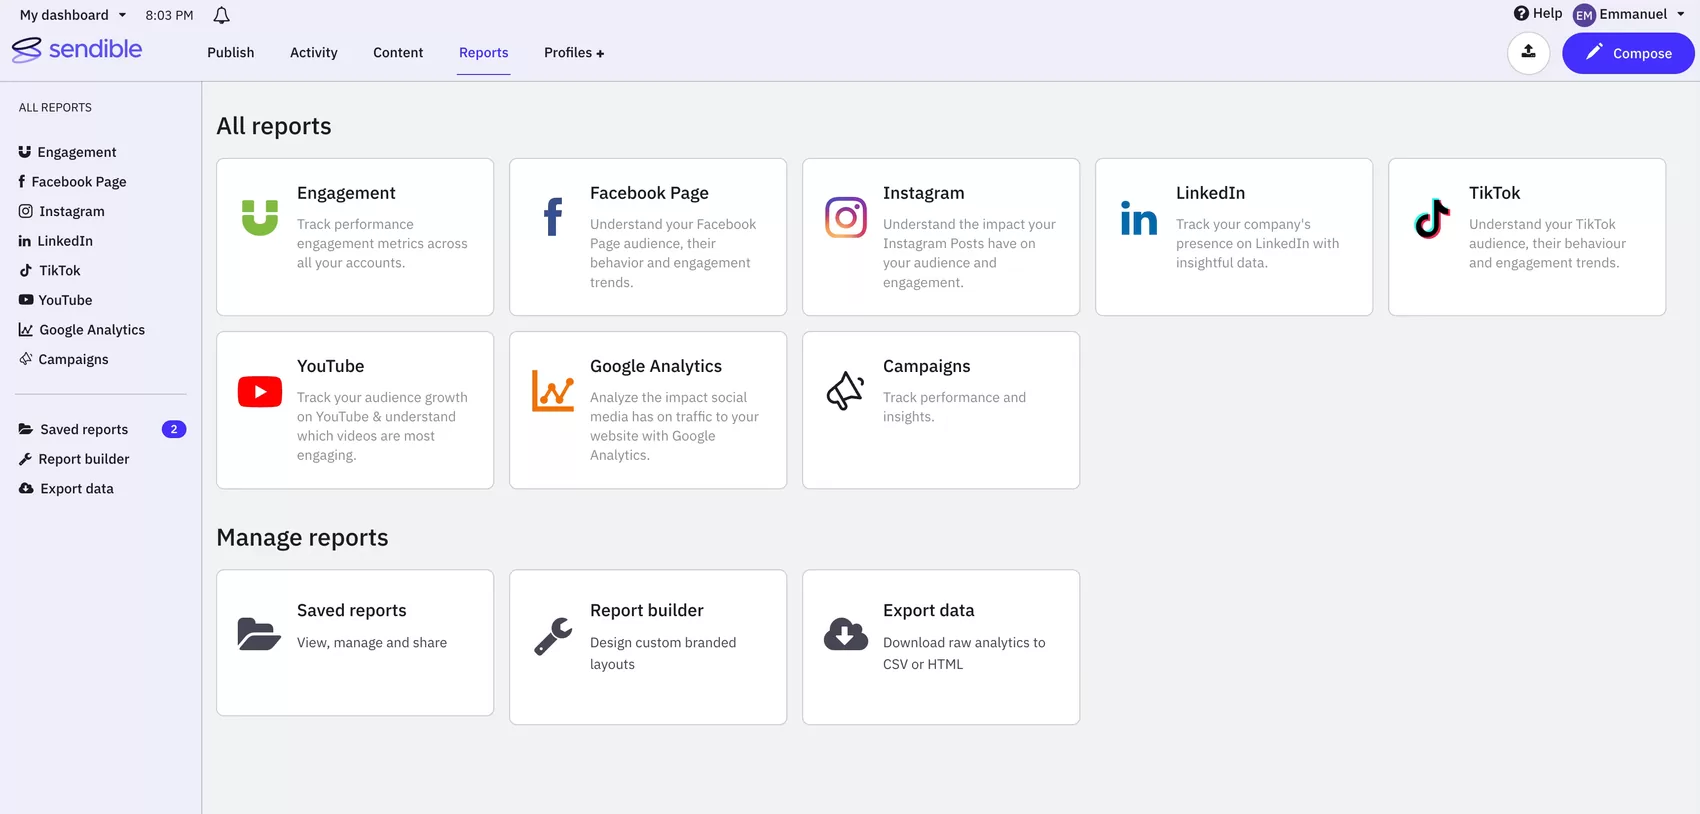Click the Engagement card's green icon
Screen dimensions: 1700x814
pos(260,217)
